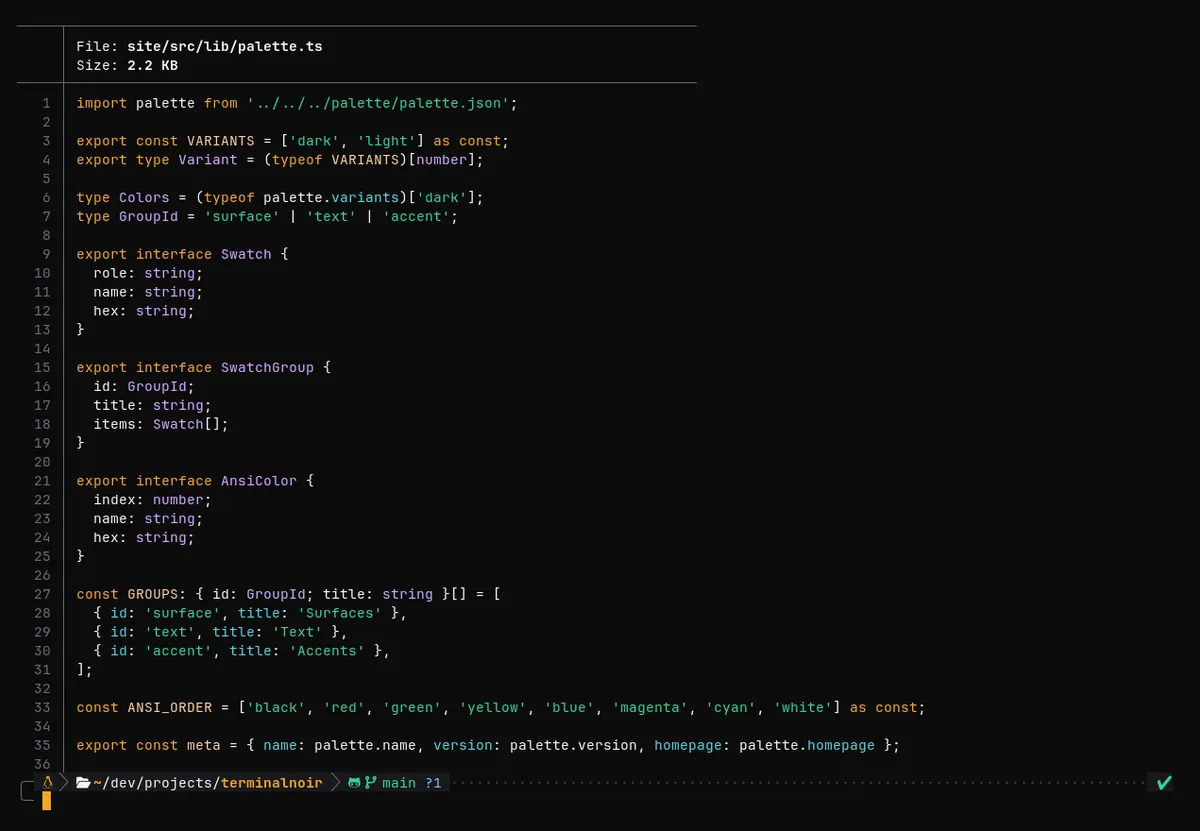Click the ?1 untracked files indicator

pyautogui.click(x=433, y=783)
